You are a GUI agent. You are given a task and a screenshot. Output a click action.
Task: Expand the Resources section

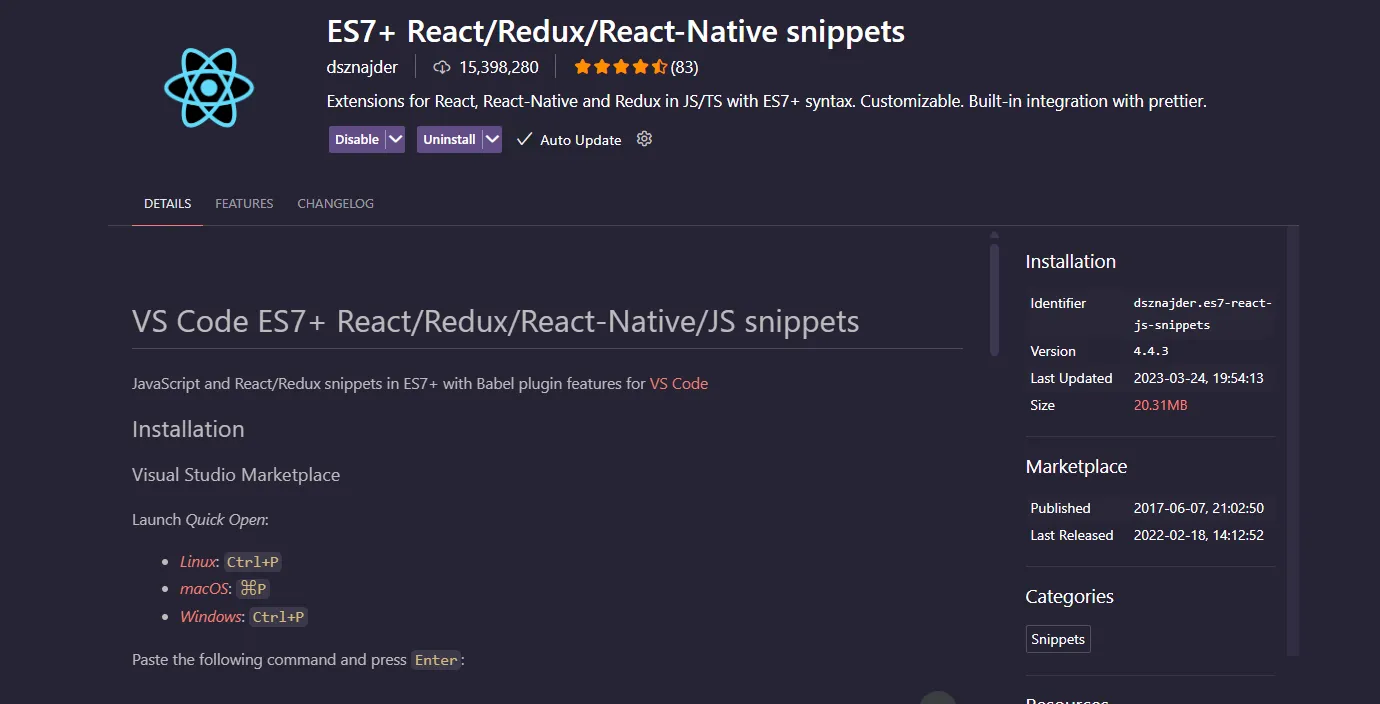coord(1066,698)
